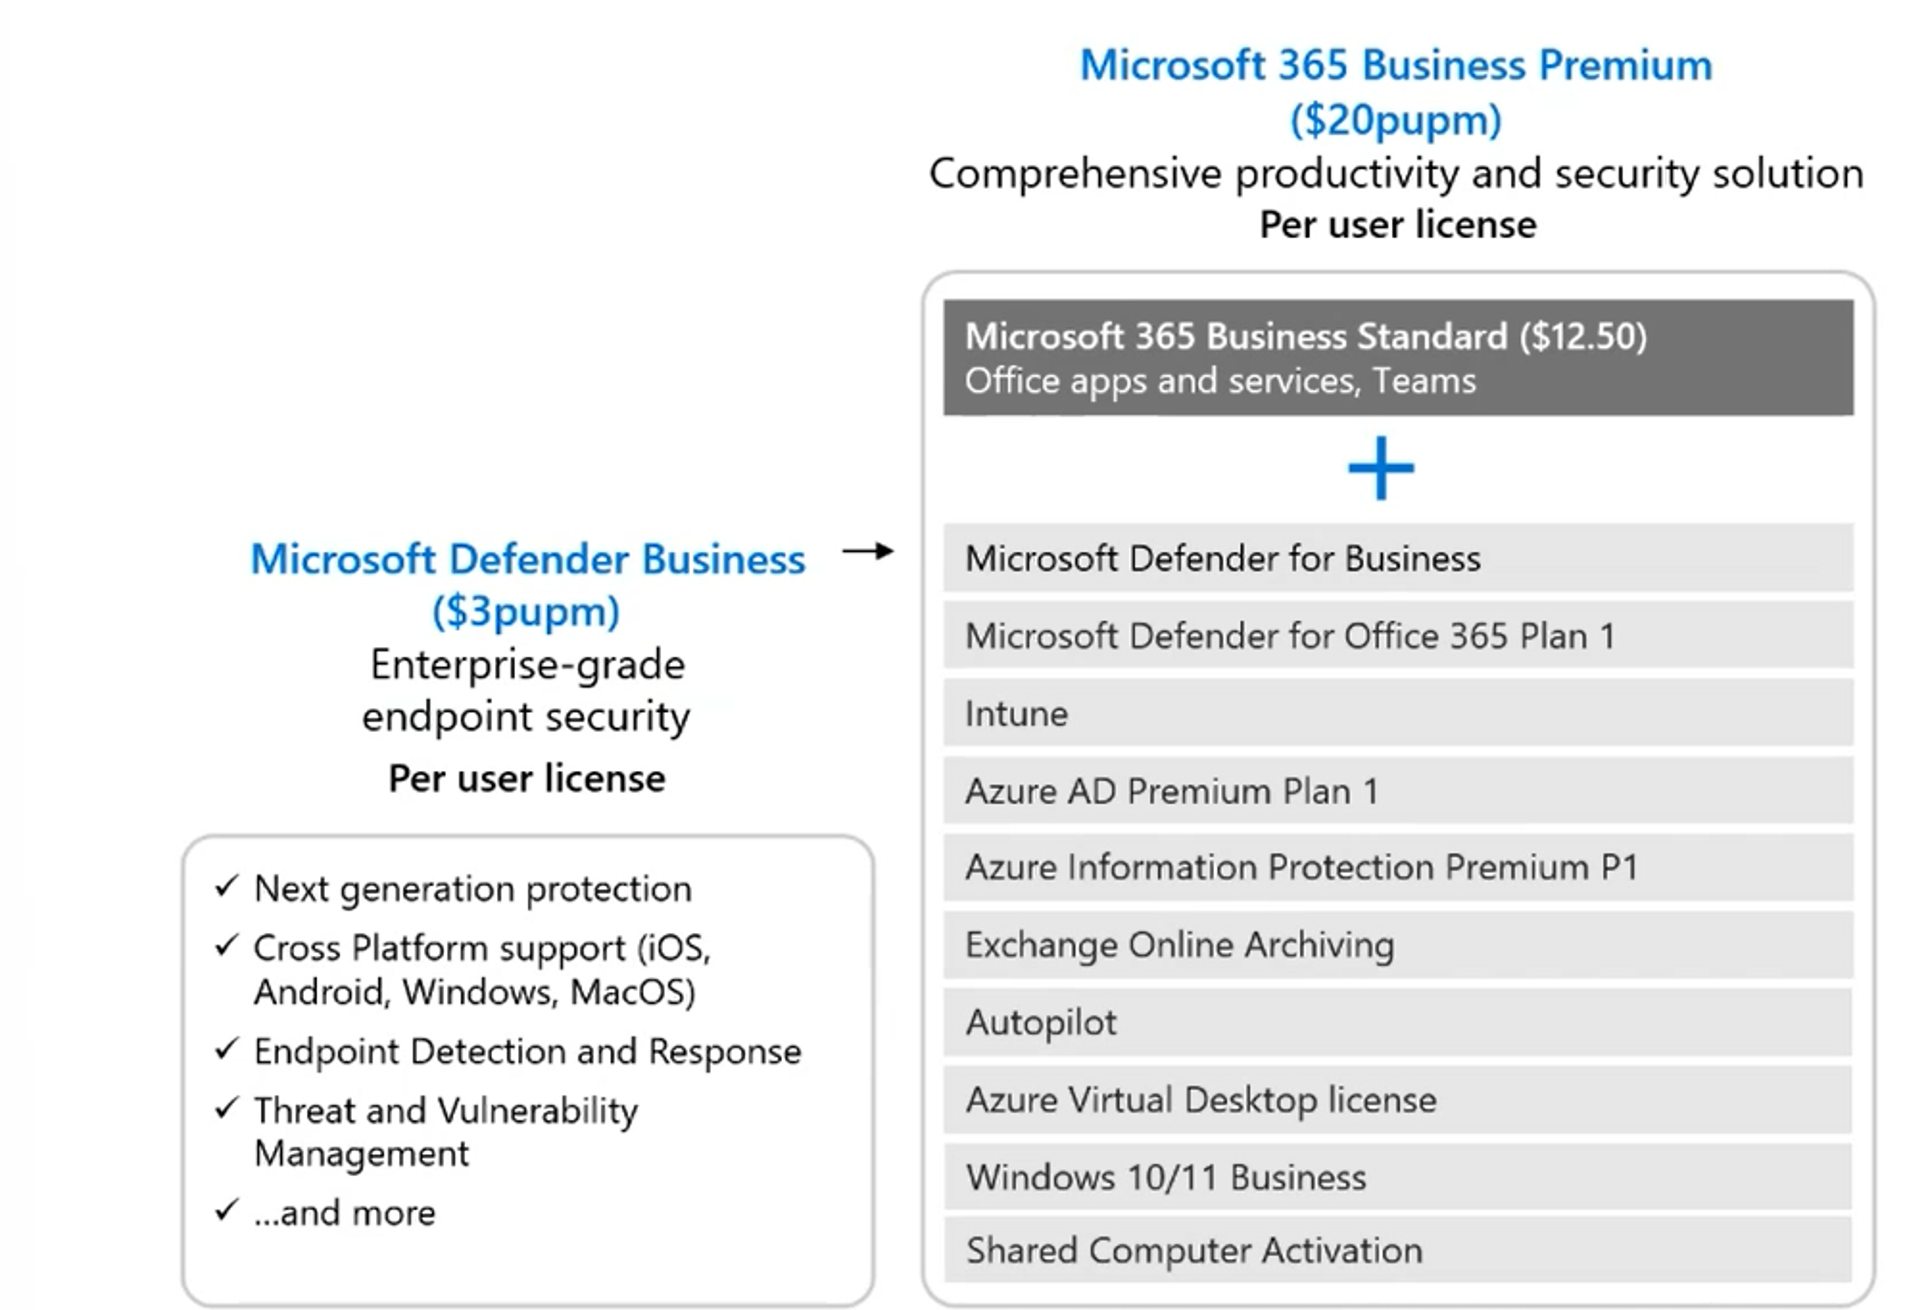
Task: Click the Windows 10/11 Business row
Action: [1398, 1177]
